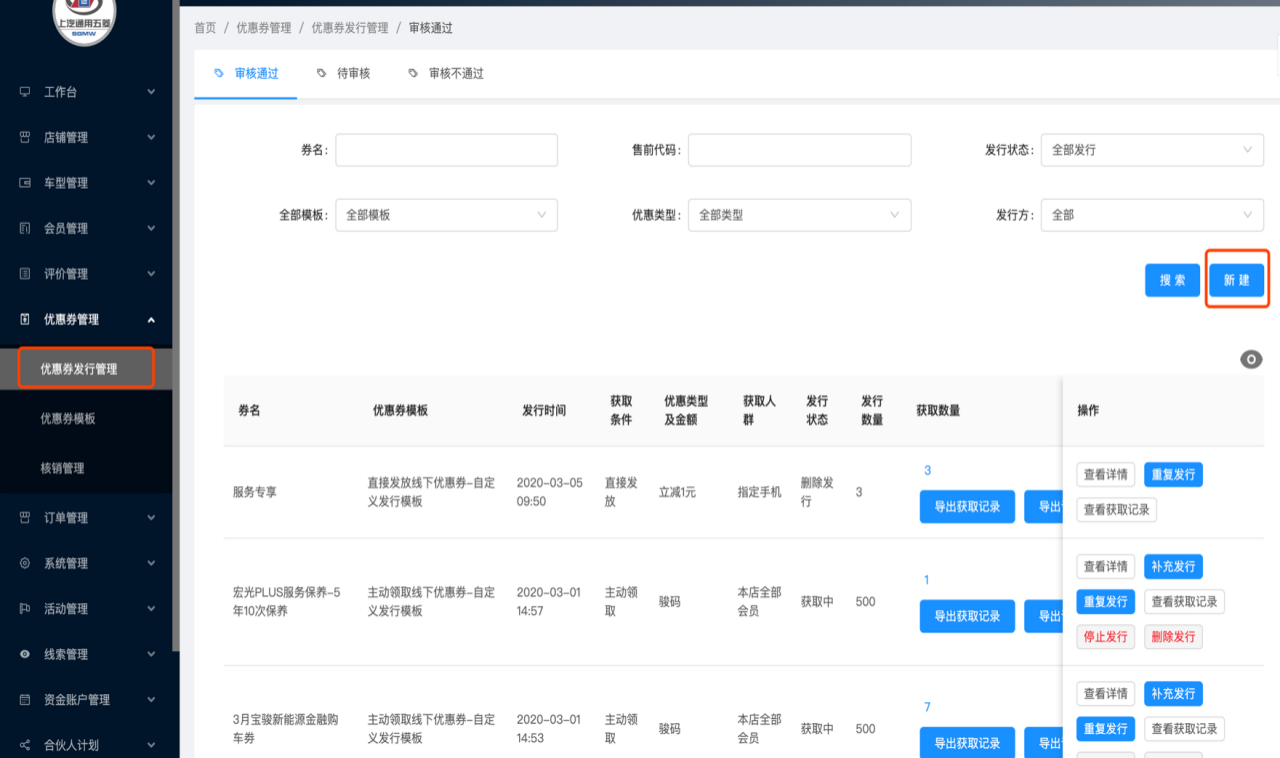Click the tag icon on 审核通过 tab
The image size is (1280, 758).
220,74
